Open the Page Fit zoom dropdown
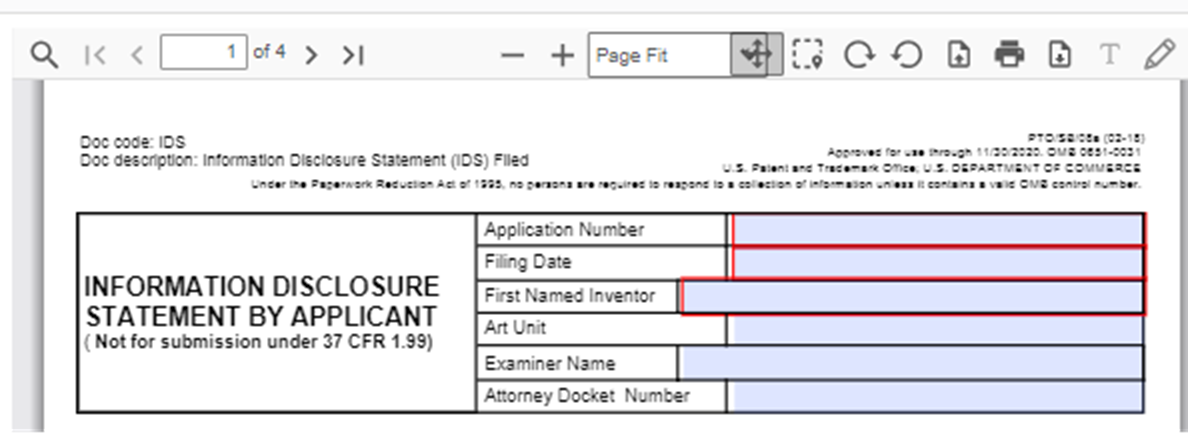The width and height of the screenshot is (1188, 438). pos(660,55)
